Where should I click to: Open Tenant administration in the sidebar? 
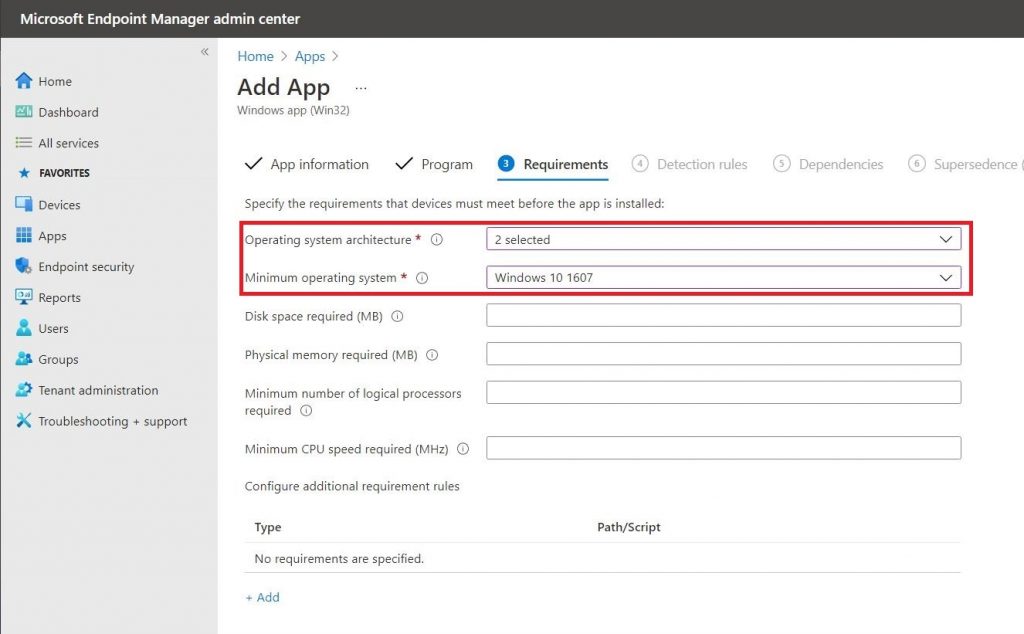[98, 390]
